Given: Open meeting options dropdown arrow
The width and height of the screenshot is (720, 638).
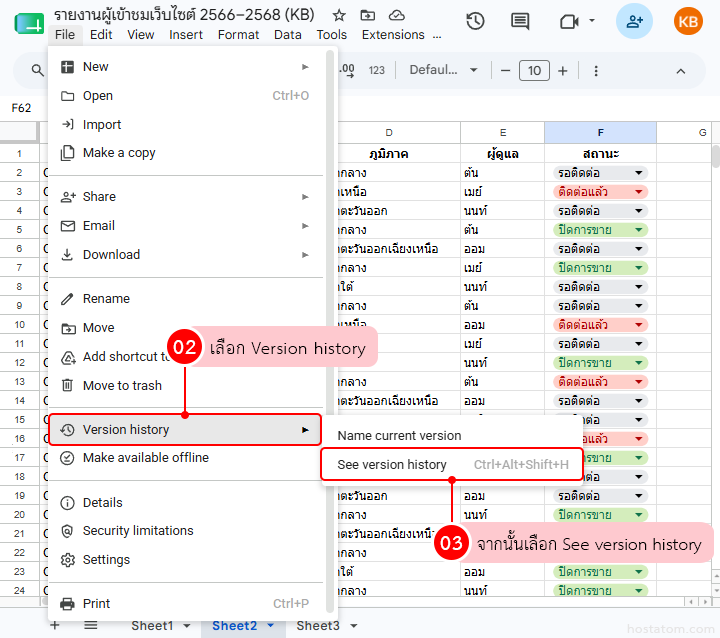Looking at the screenshot, I should click(x=592, y=21).
